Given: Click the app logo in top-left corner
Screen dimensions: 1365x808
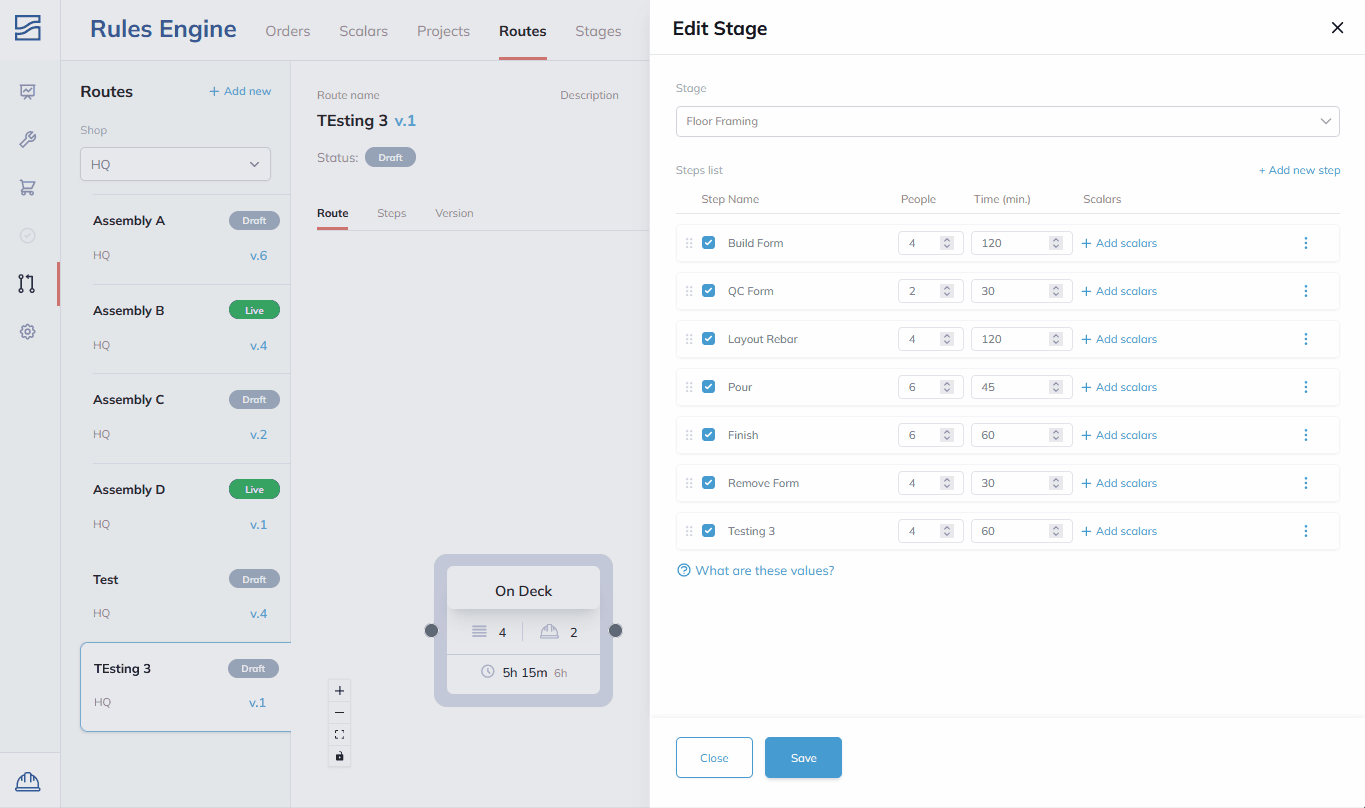Looking at the screenshot, I should point(28,28).
